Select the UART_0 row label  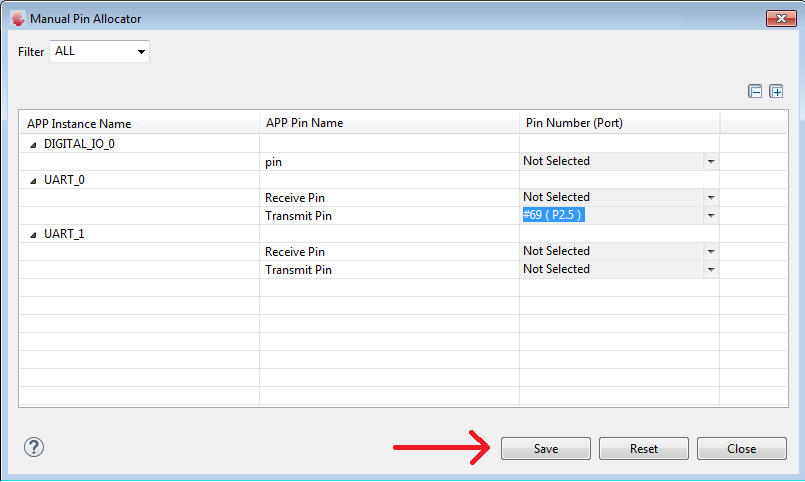pyautogui.click(x=64, y=180)
